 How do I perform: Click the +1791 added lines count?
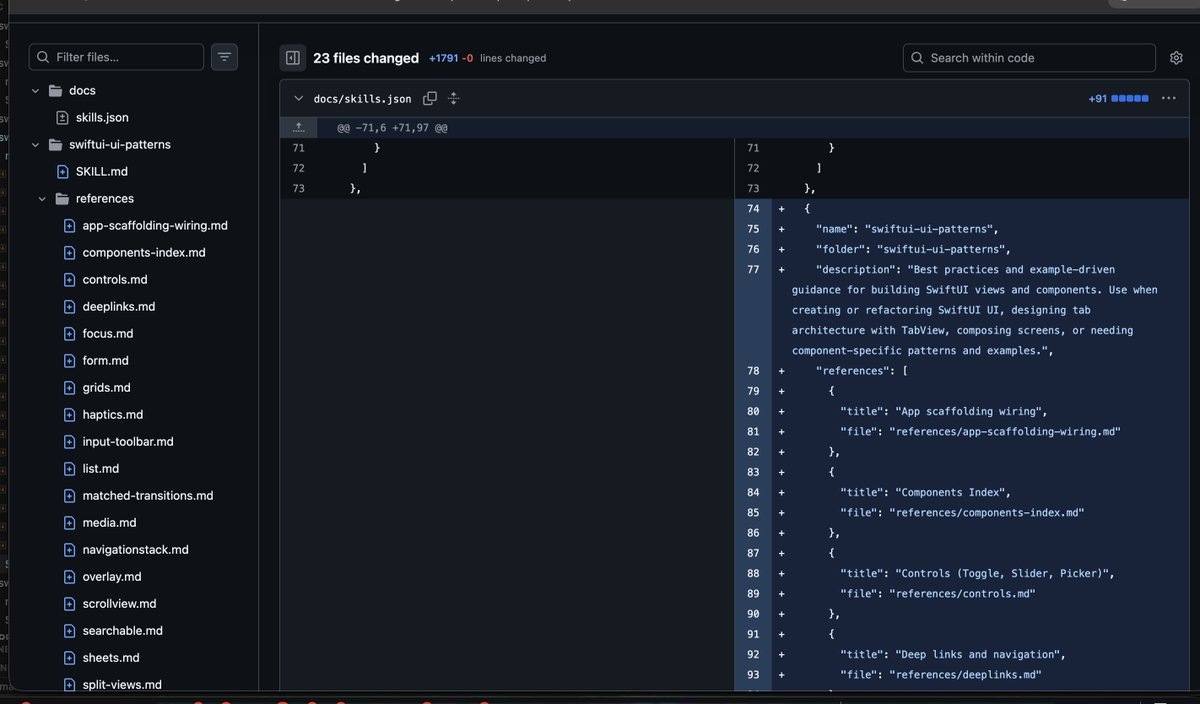[x=443, y=58]
